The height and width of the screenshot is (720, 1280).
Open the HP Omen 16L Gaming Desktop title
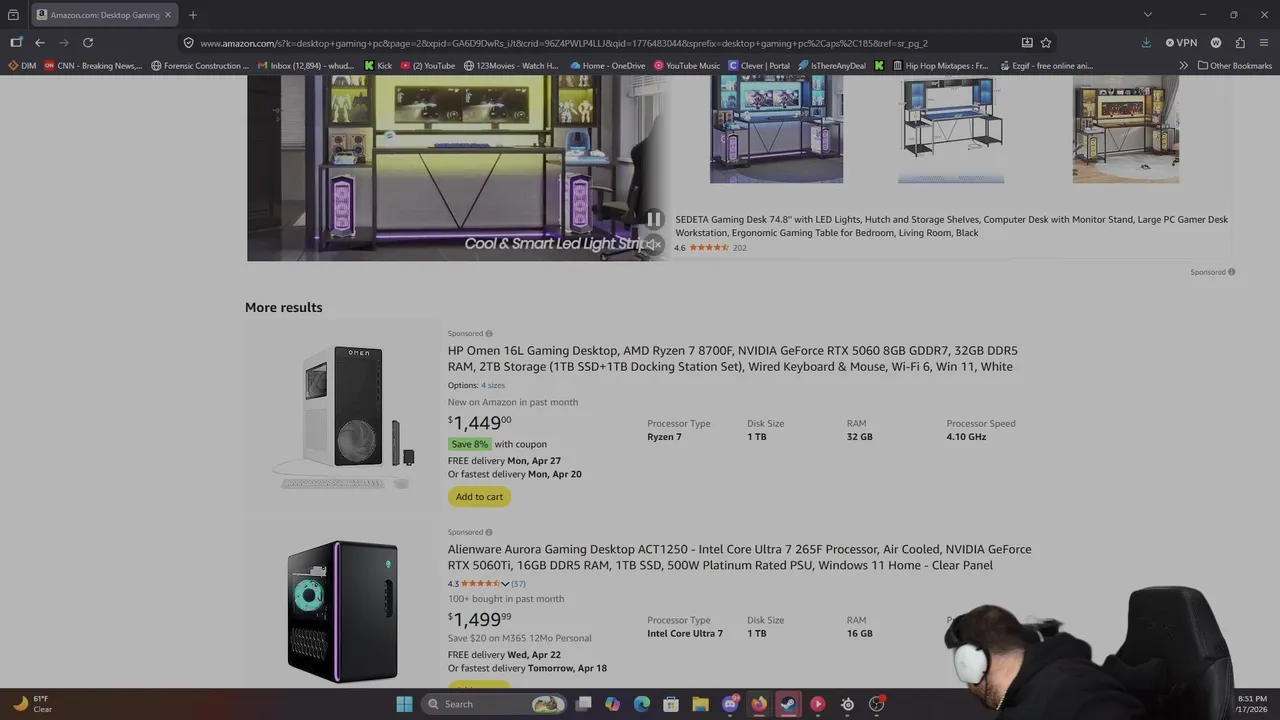coord(732,359)
